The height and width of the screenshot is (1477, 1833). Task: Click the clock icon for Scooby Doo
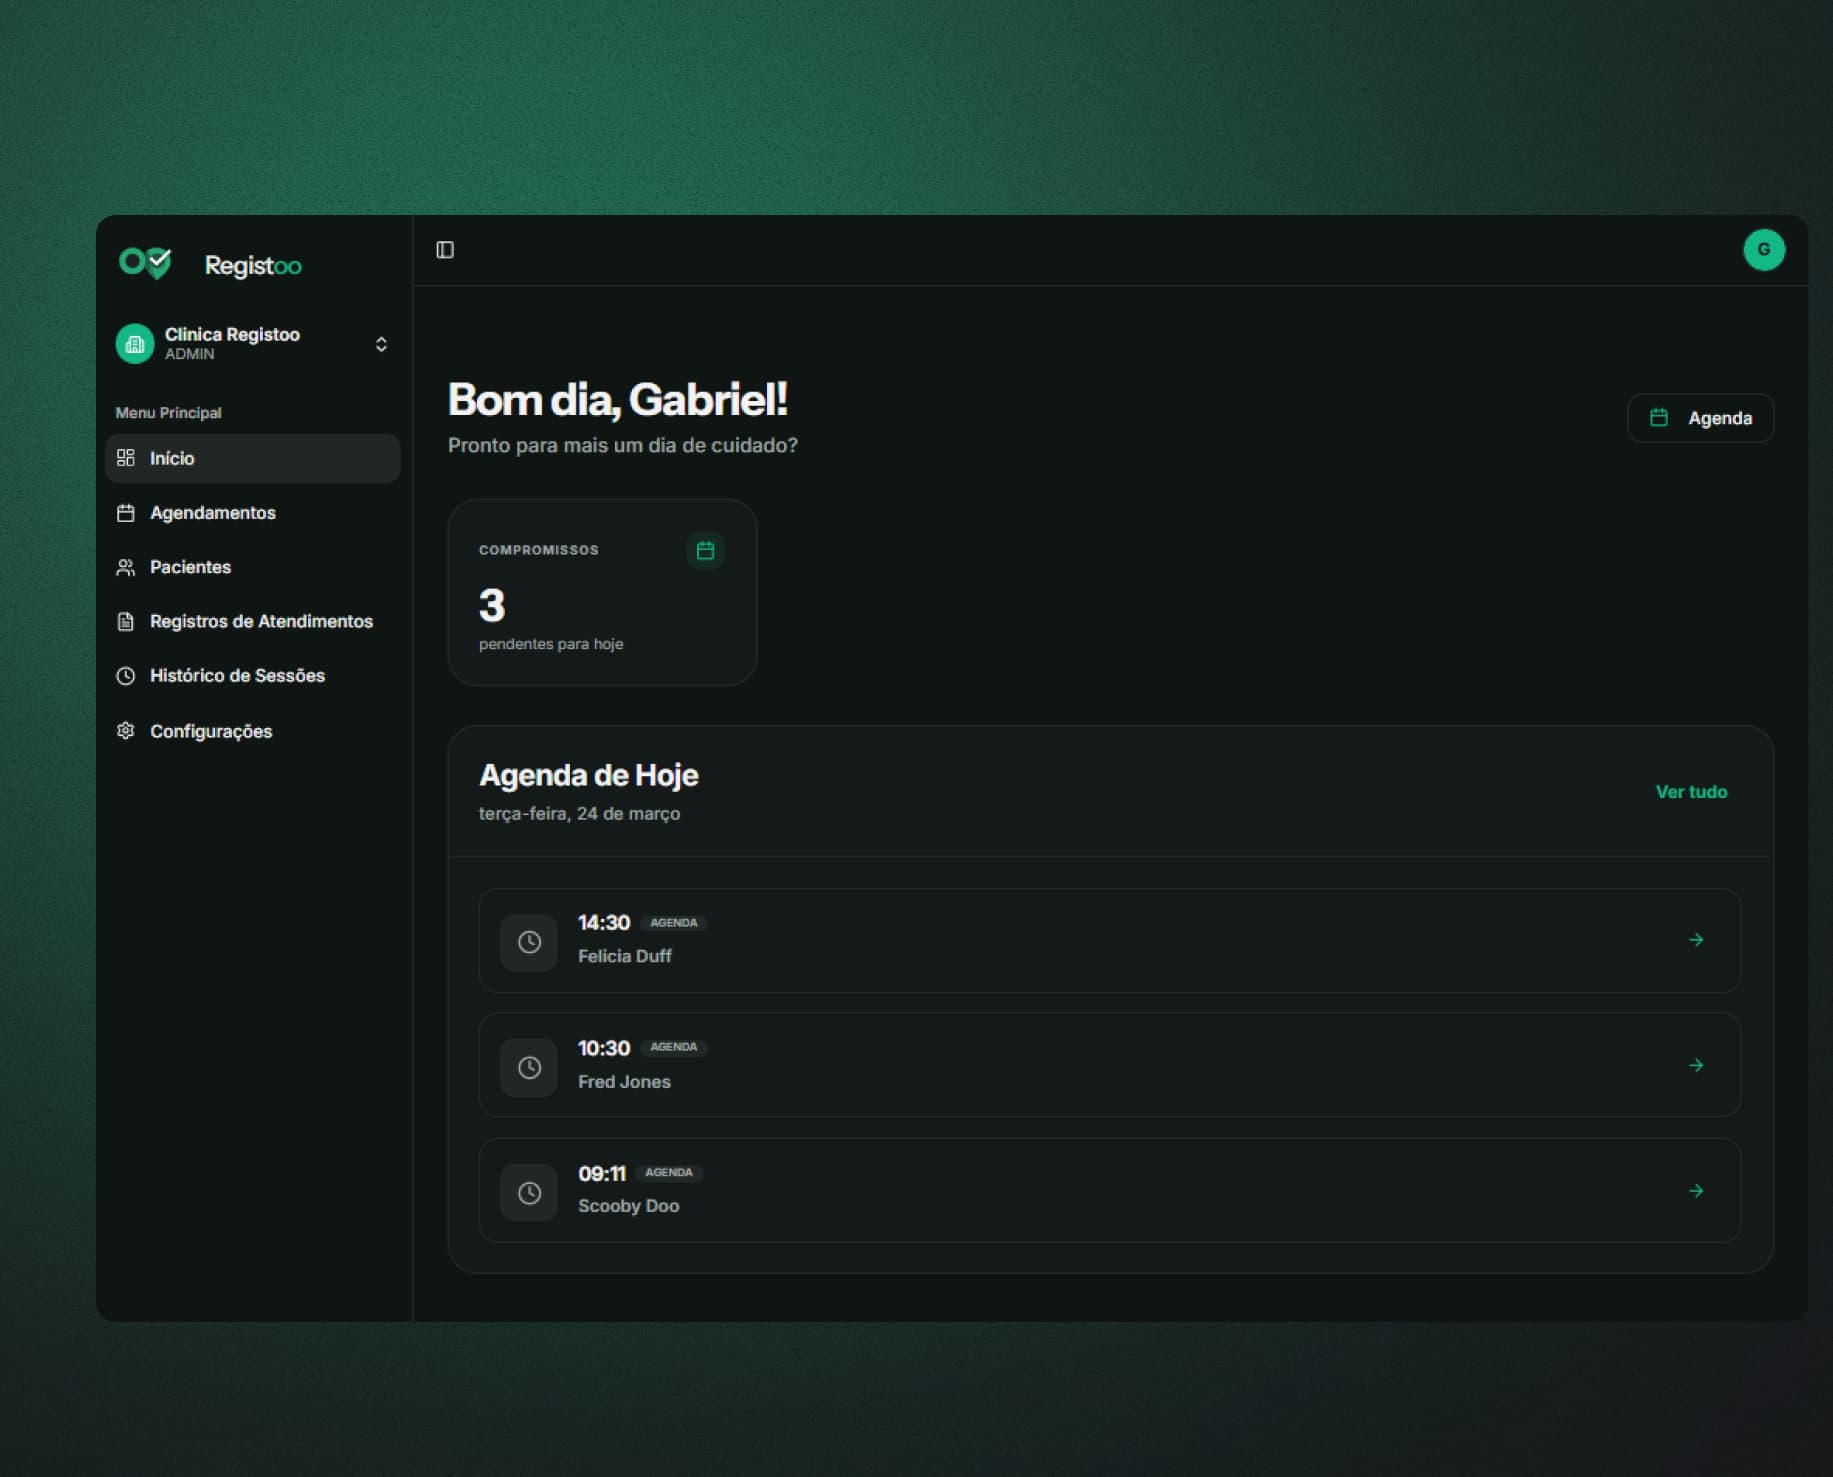529,1192
